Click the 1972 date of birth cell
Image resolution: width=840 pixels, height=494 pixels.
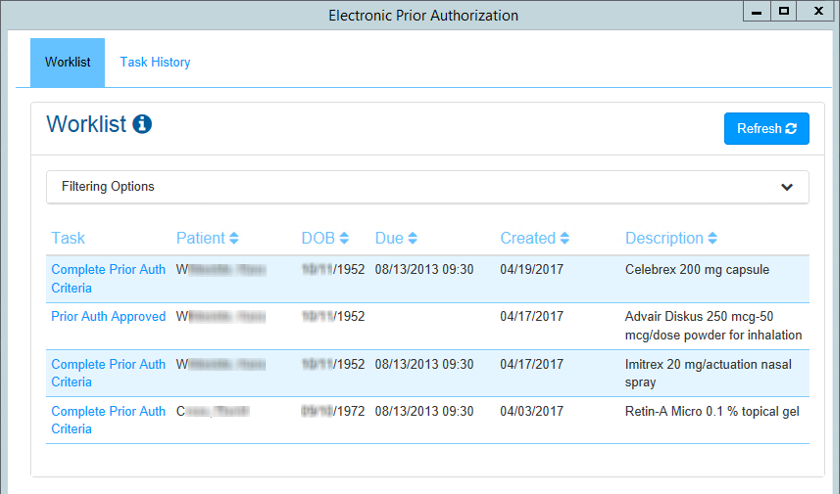333,411
